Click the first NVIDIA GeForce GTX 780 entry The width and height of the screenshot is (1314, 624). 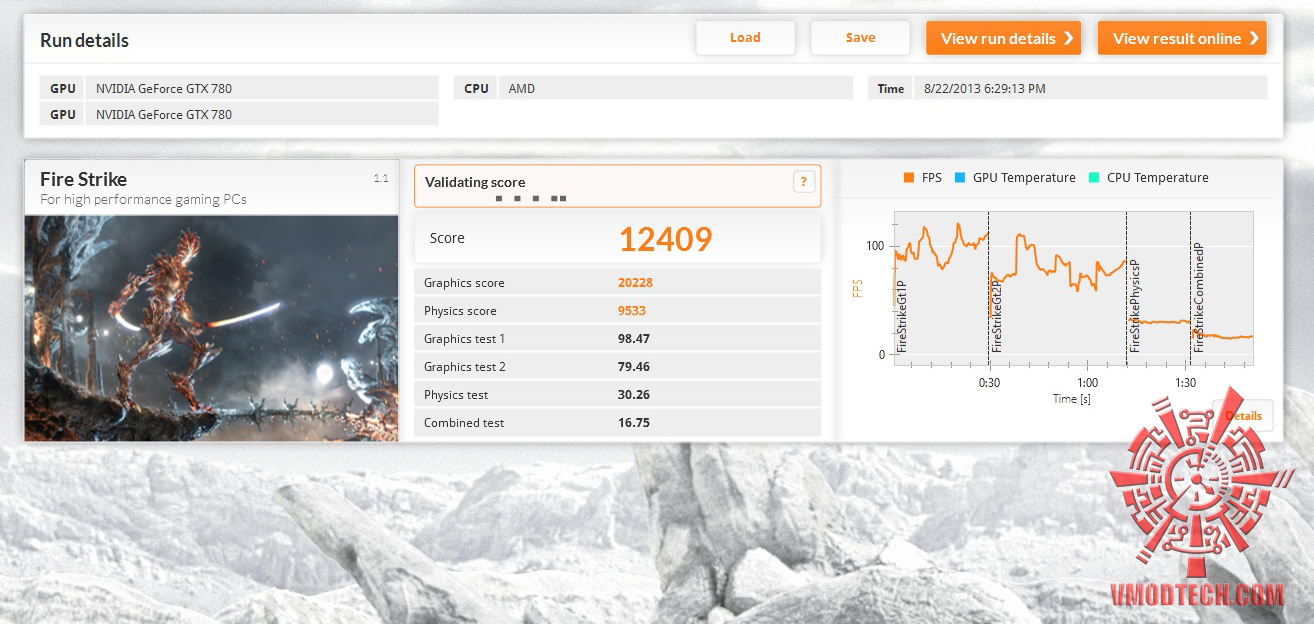click(x=262, y=88)
